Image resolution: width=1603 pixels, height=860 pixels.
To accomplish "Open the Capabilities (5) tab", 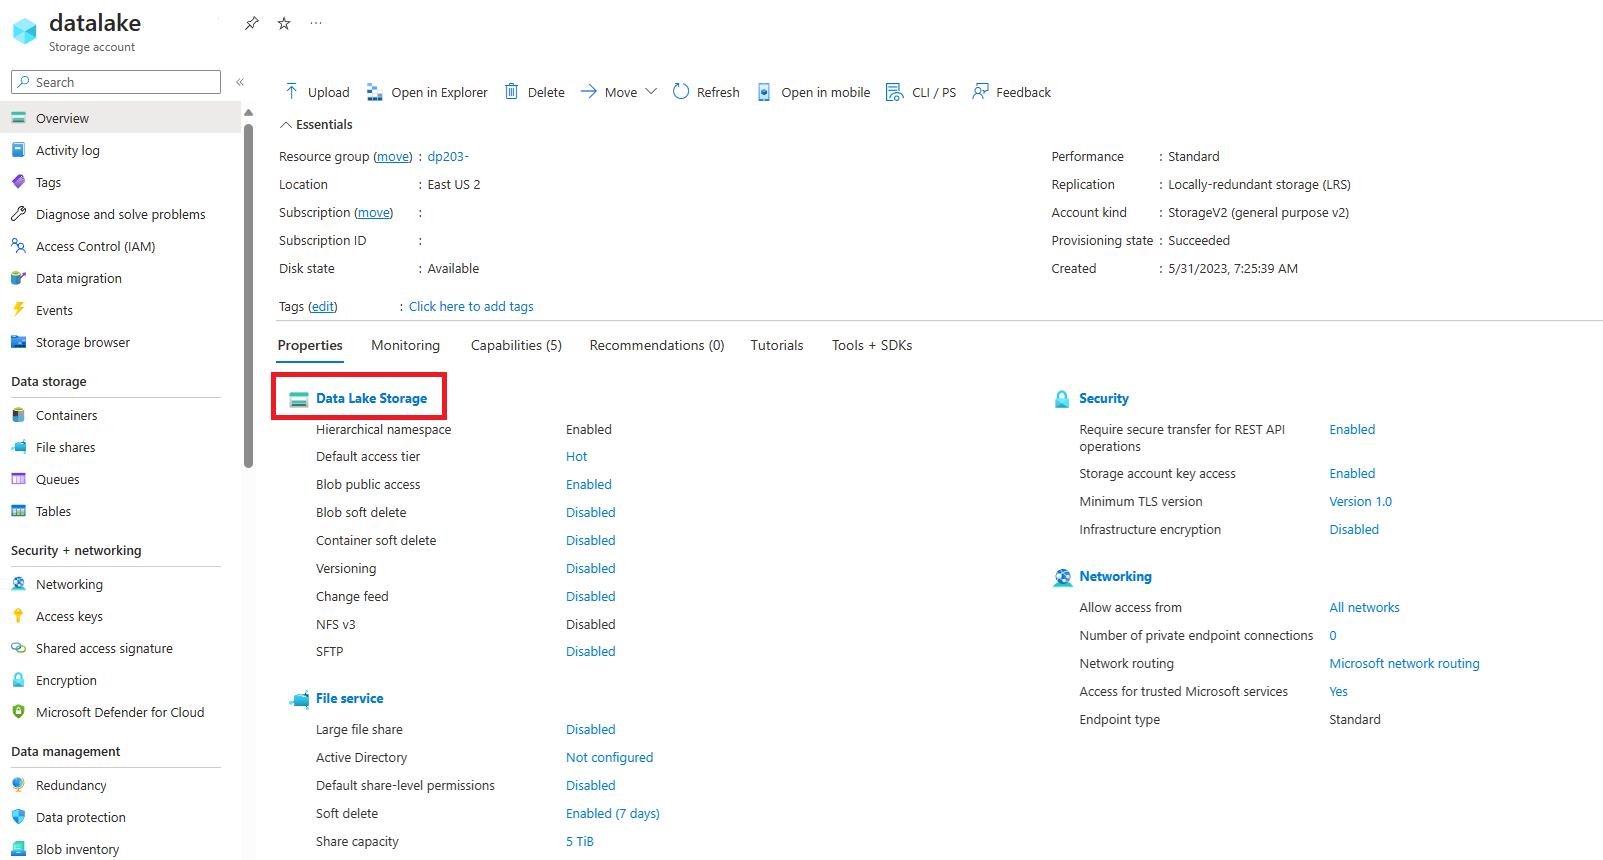I will coord(516,345).
